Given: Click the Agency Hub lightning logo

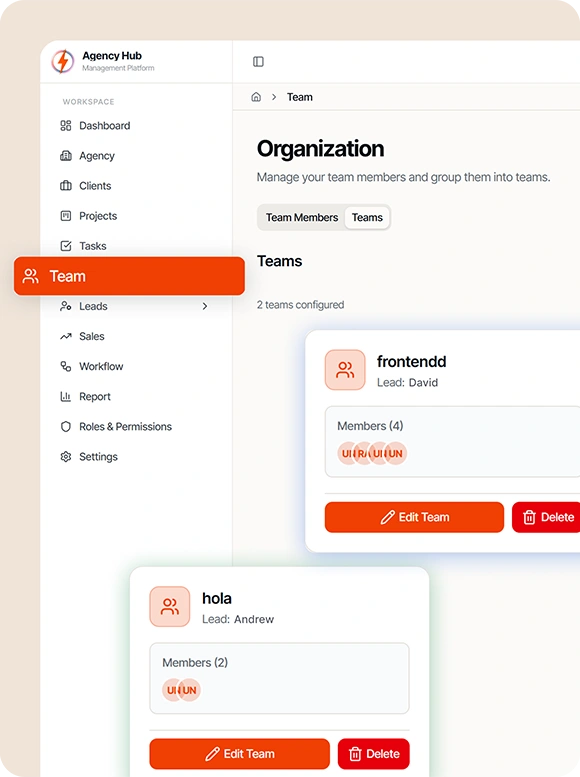Looking at the screenshot, I should pyautogui.click(x=62, y=61).
